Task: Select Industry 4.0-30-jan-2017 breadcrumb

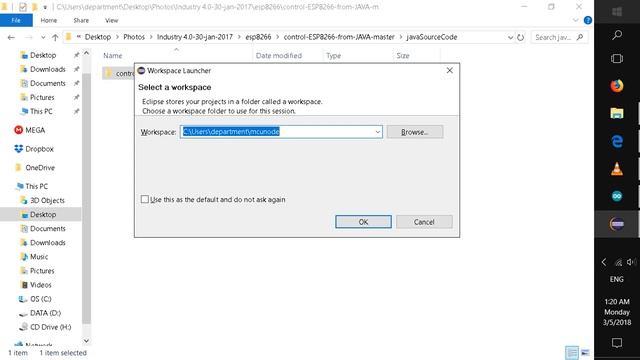Action: click(x=195, y=37)
